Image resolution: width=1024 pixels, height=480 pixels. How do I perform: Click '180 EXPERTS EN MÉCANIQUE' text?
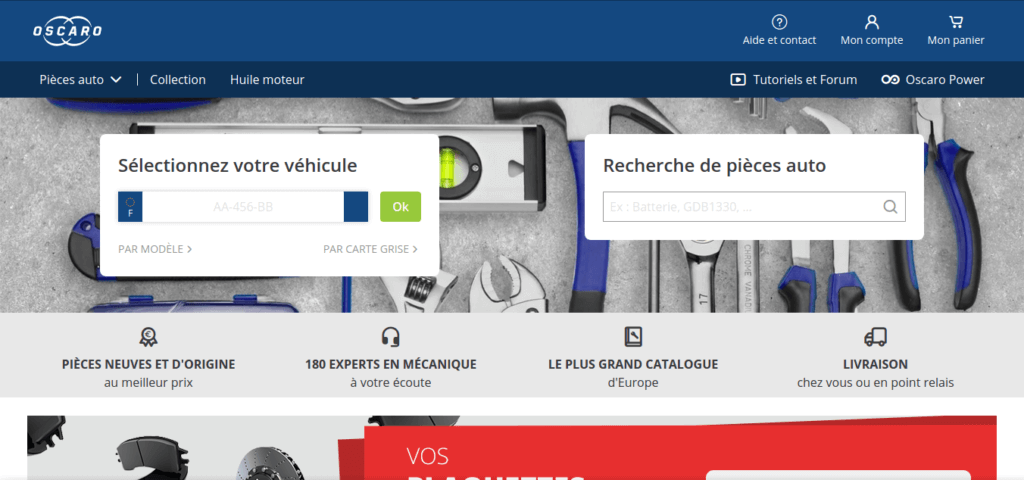pos(391,364)
